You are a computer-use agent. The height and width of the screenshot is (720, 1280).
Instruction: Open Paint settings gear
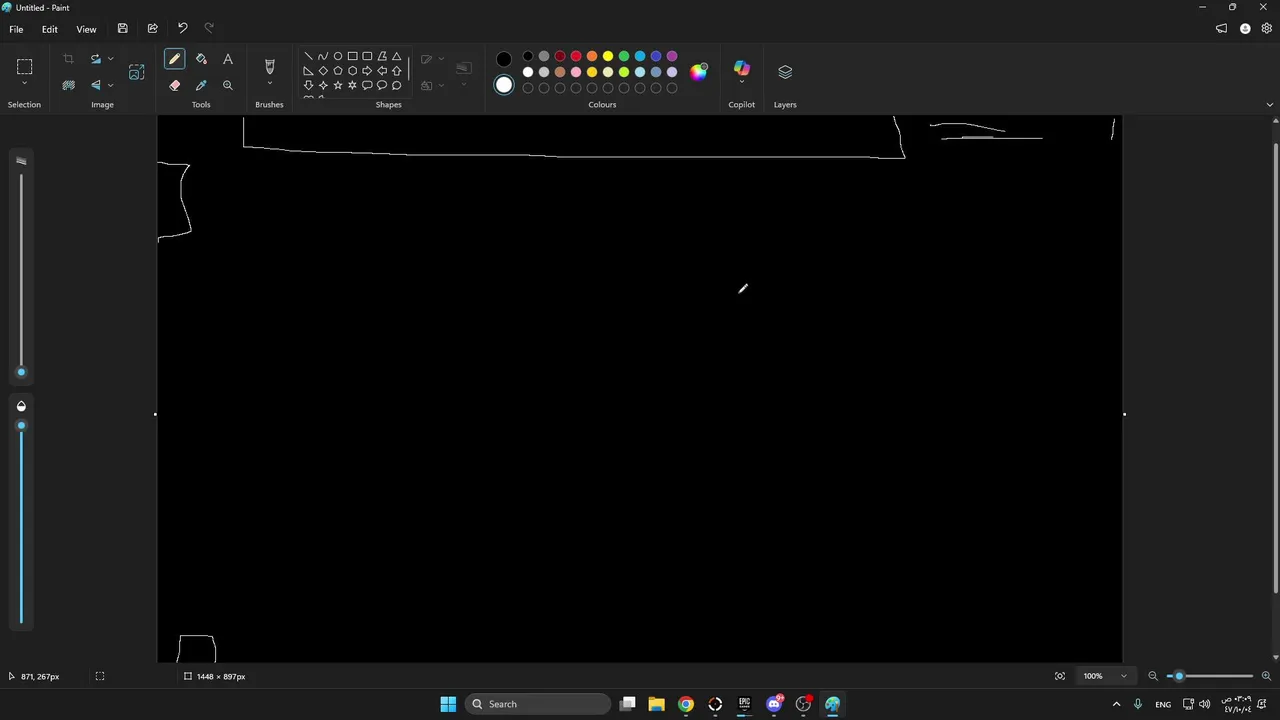click(1266, 29)
